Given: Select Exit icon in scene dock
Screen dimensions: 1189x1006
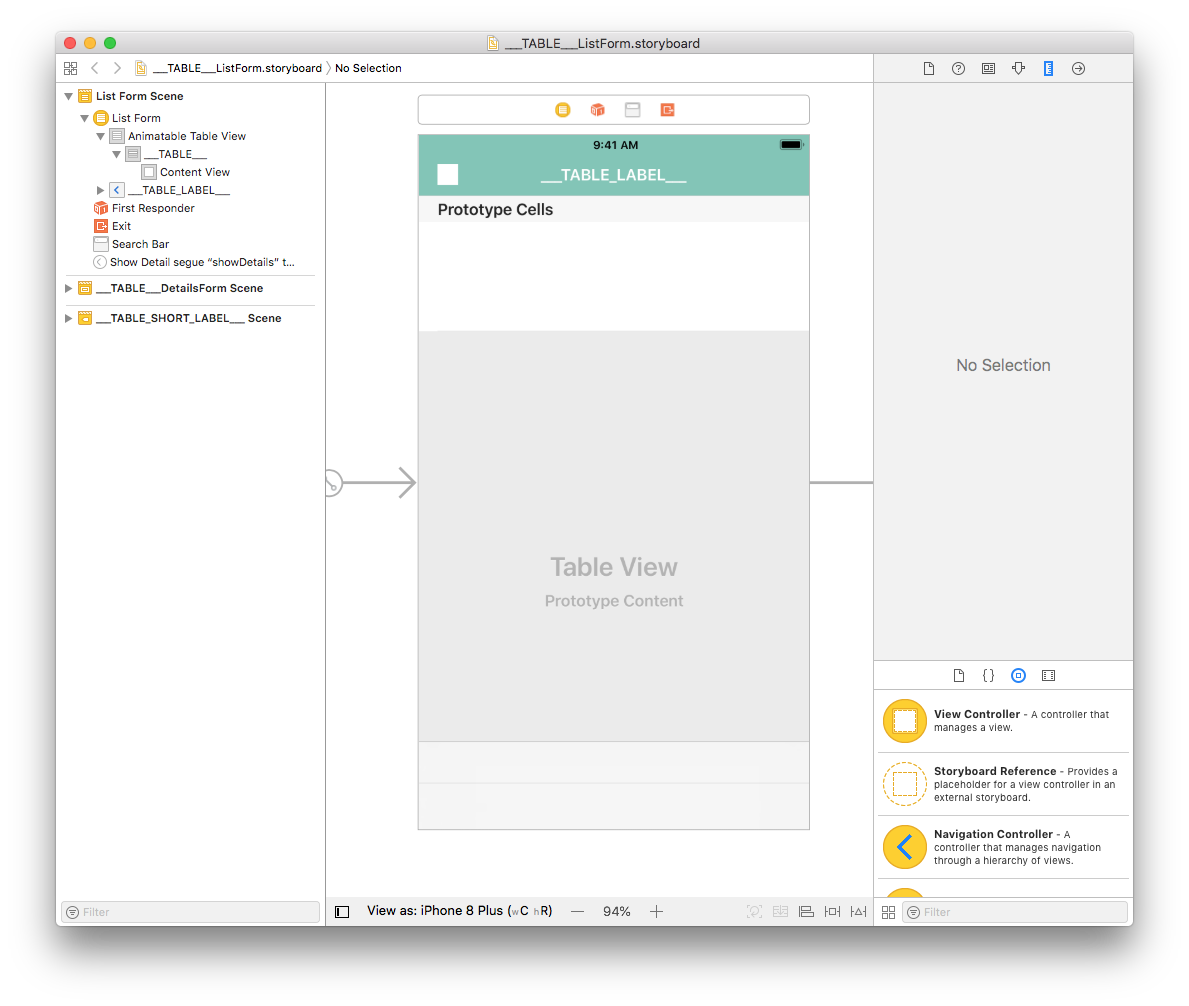Looking at the screenshot, I should 667,110.
